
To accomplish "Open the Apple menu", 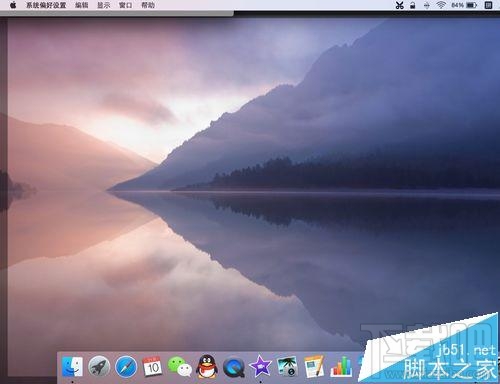I will coord(13,5).
